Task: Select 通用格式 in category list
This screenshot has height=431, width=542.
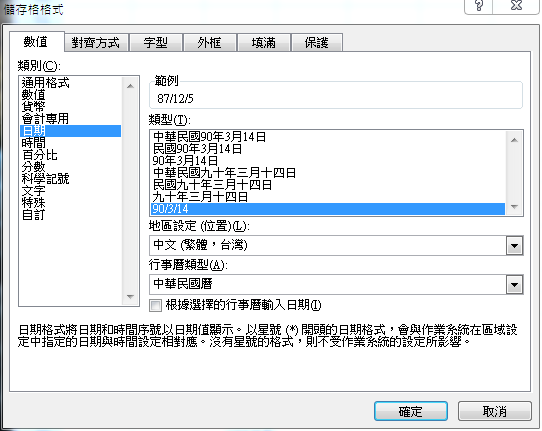Action: (71, 83)
